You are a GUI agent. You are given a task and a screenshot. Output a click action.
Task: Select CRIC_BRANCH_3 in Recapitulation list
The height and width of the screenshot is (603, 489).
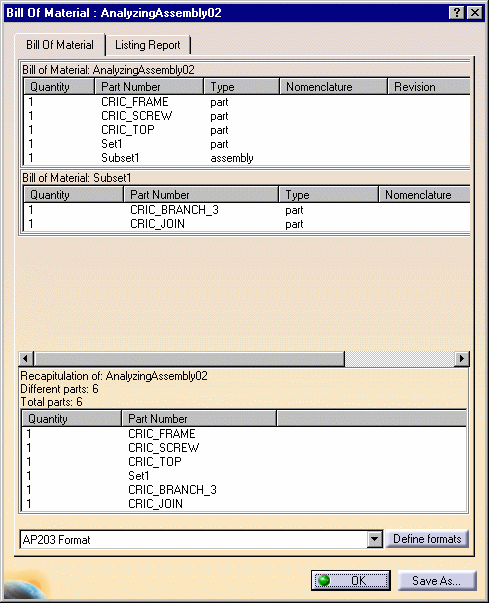coord(172,490)
